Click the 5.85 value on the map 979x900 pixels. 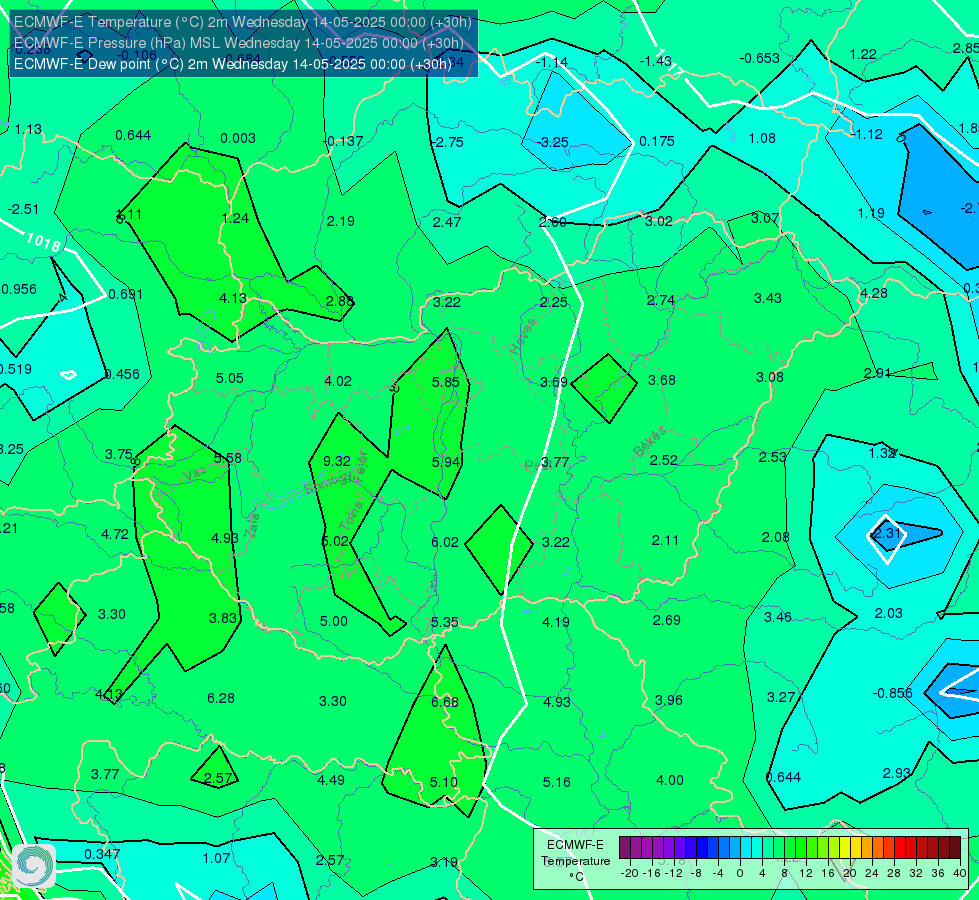[x=445, y=382]
